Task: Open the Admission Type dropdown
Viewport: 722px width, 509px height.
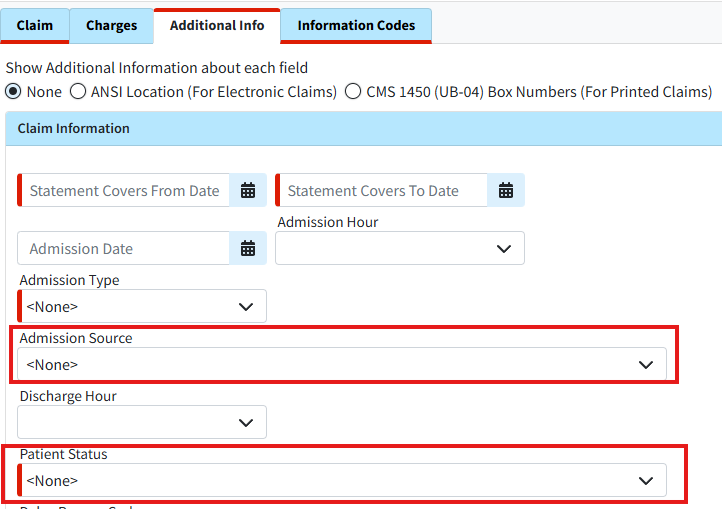Action: click(143, 307)
